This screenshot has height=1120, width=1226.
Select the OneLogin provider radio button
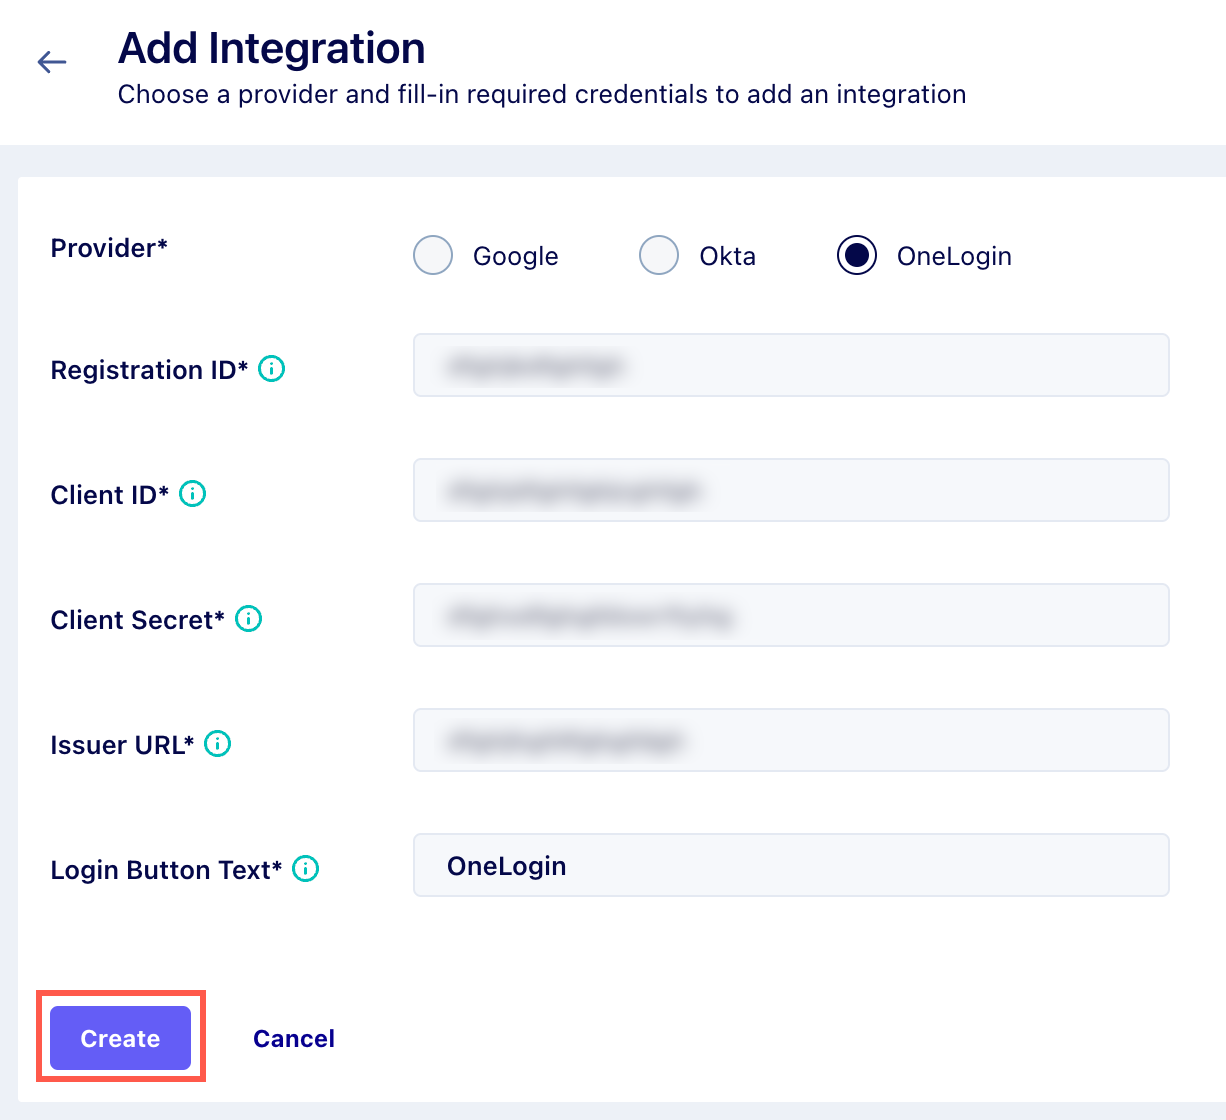(x=857, y=255)
